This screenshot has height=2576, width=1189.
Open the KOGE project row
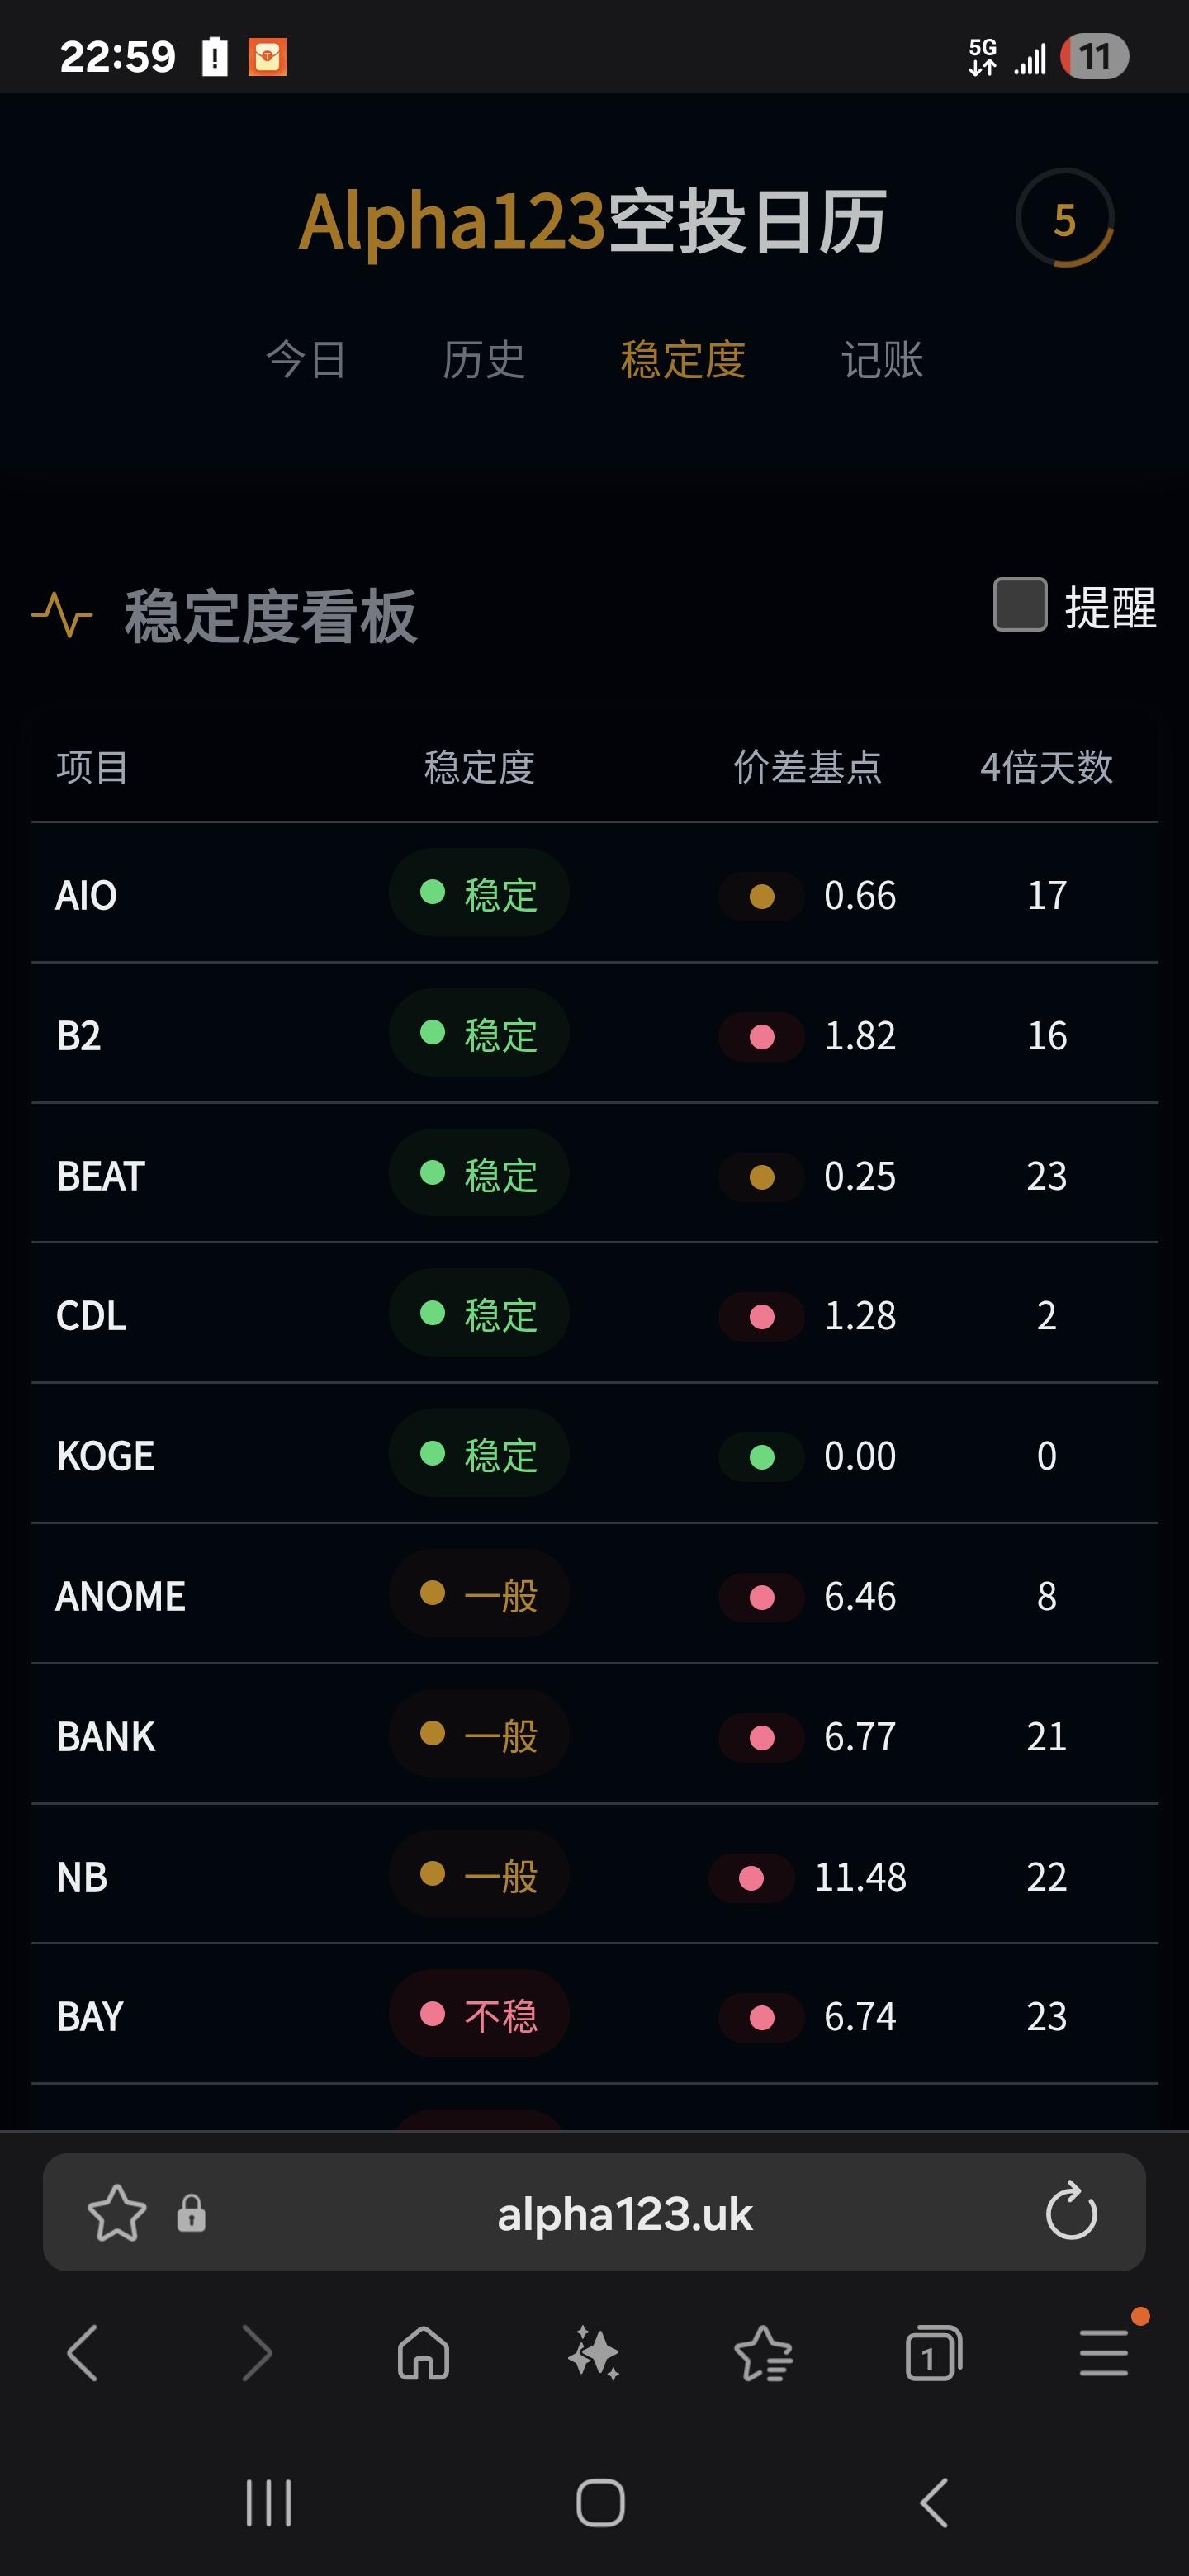click(106, 1456)
